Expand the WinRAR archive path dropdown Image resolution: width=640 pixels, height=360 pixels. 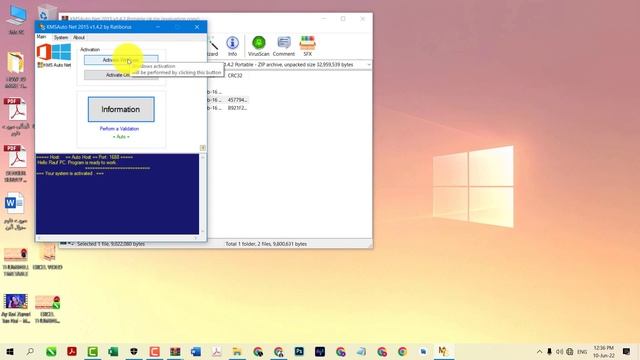369,65
